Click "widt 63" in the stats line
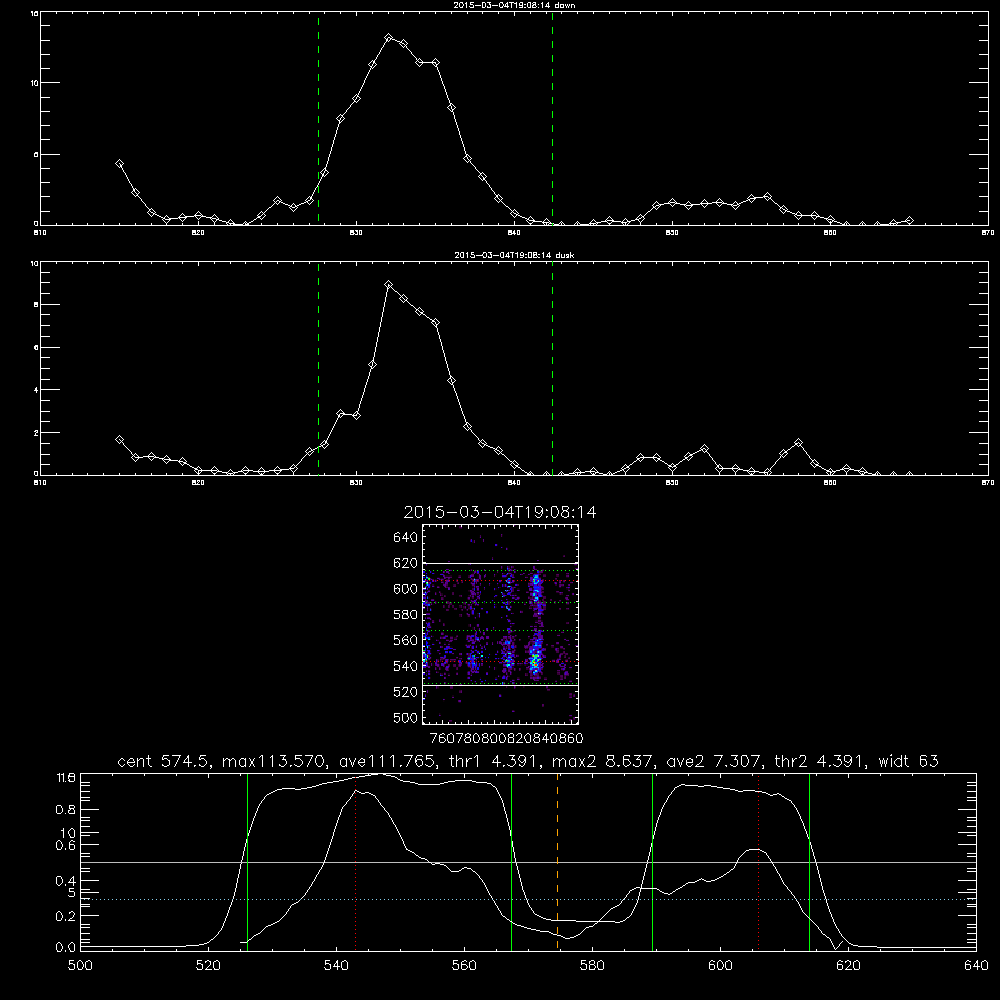This screenshot has width=1000, height=1000. coord(908,761)
